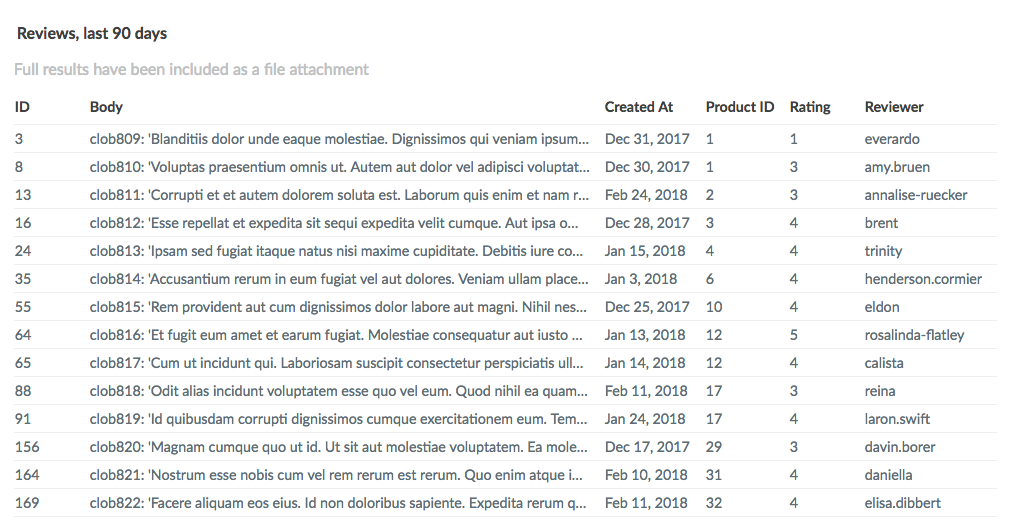This screenshot has width=1009, height=520.
Task: Click the Product ID column header
Action: tap(739, 107)
